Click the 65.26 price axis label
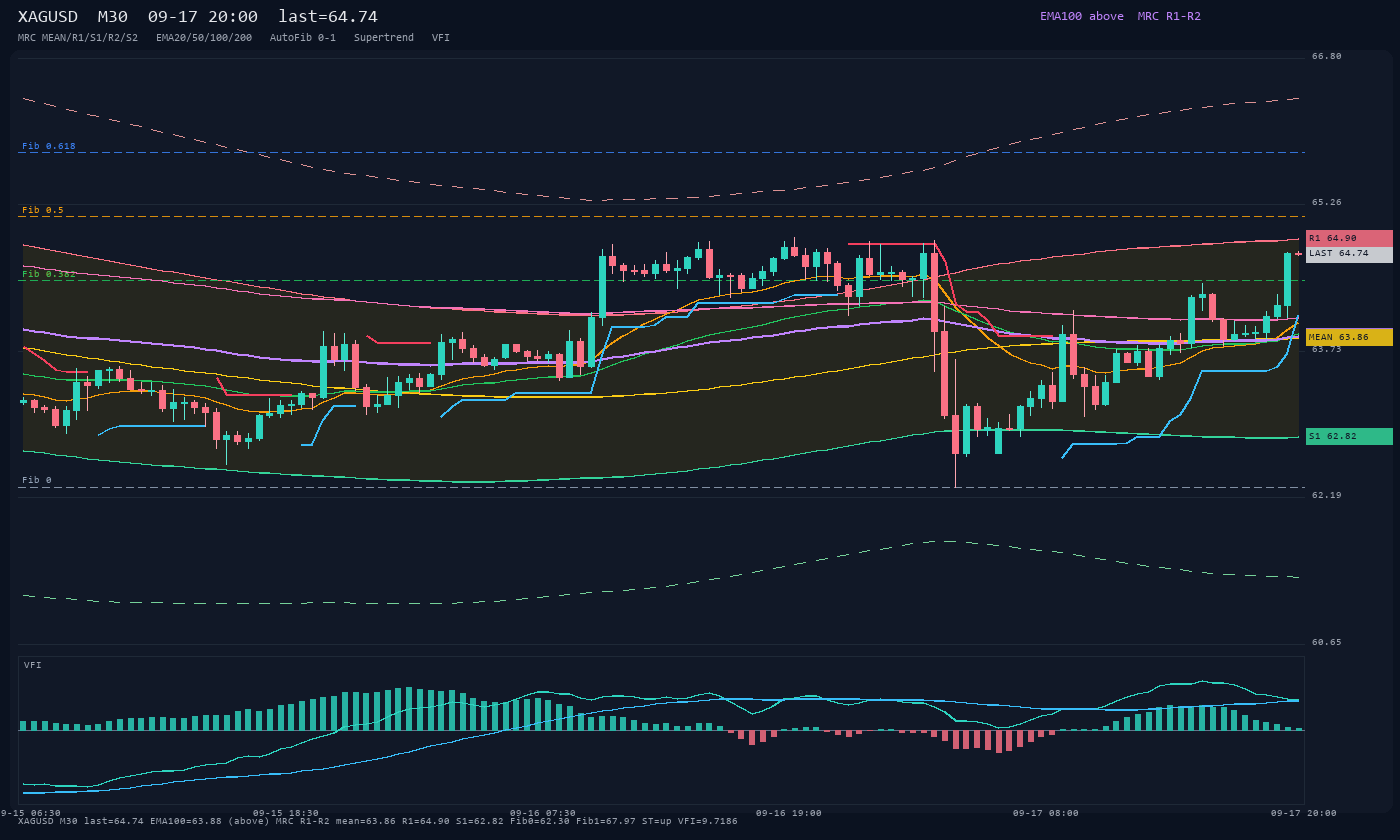 click(x=1327, y=202)
